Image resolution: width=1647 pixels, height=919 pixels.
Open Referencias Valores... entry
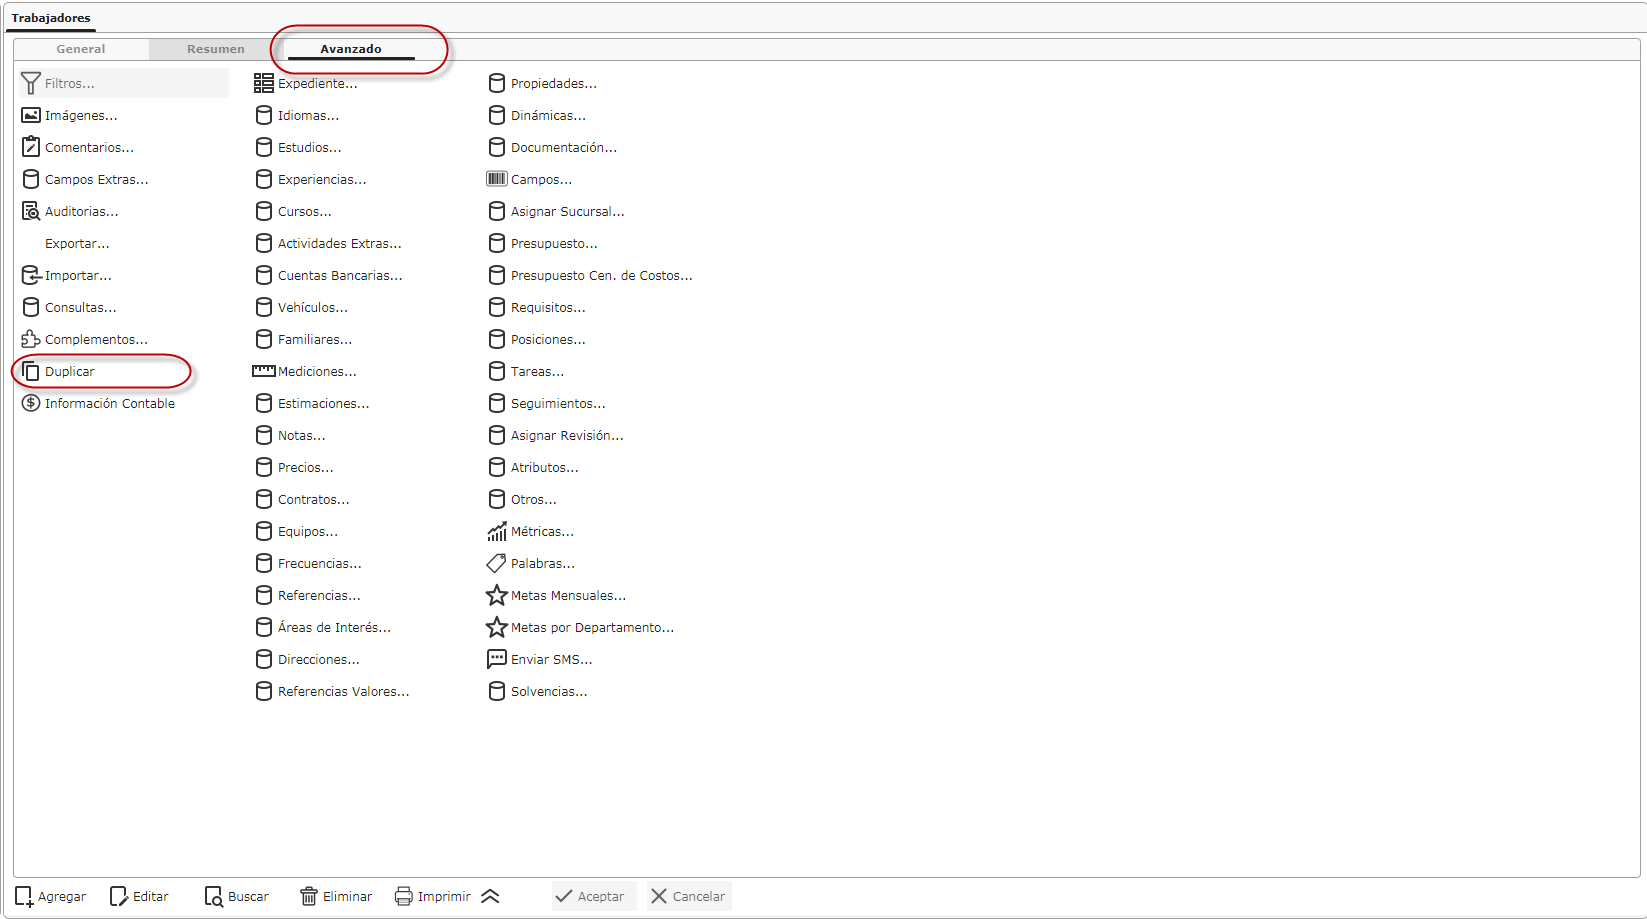343,691
